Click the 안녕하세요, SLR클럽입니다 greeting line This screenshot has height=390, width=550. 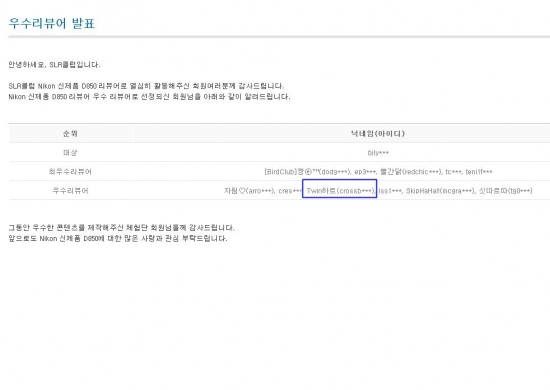(54, 65)
